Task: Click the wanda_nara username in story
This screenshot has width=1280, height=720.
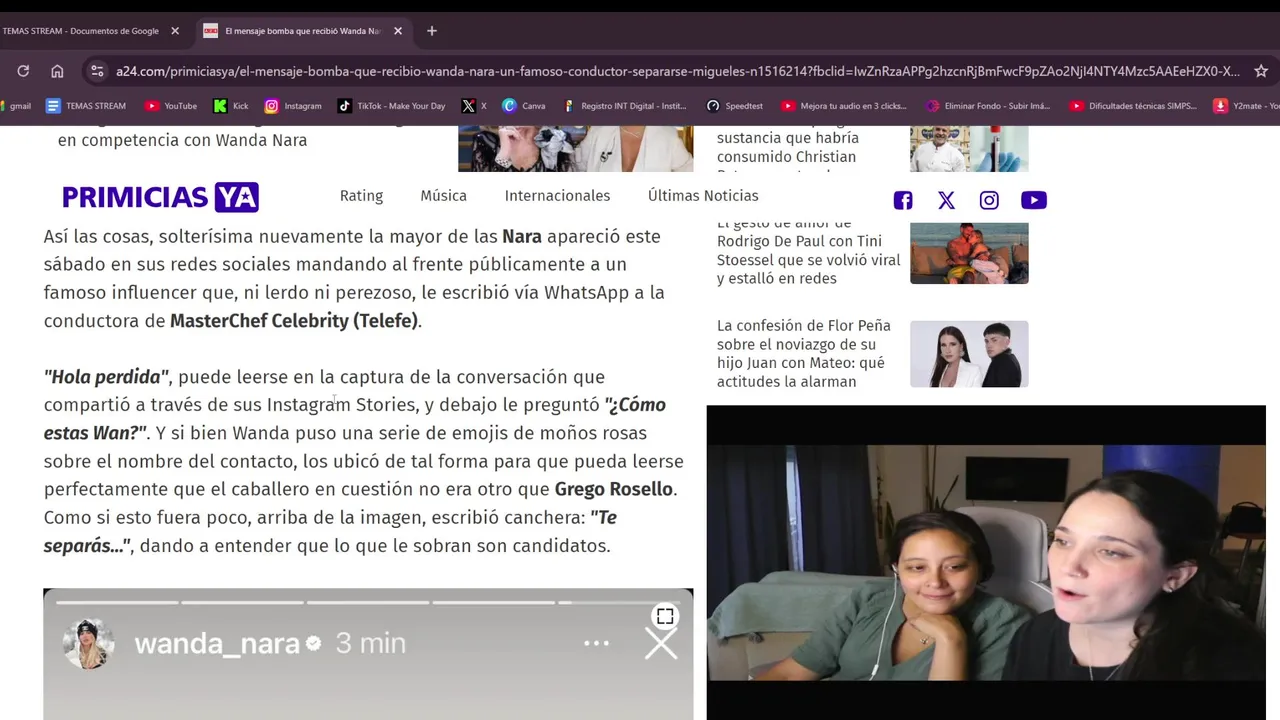Action: coord(217,643)
